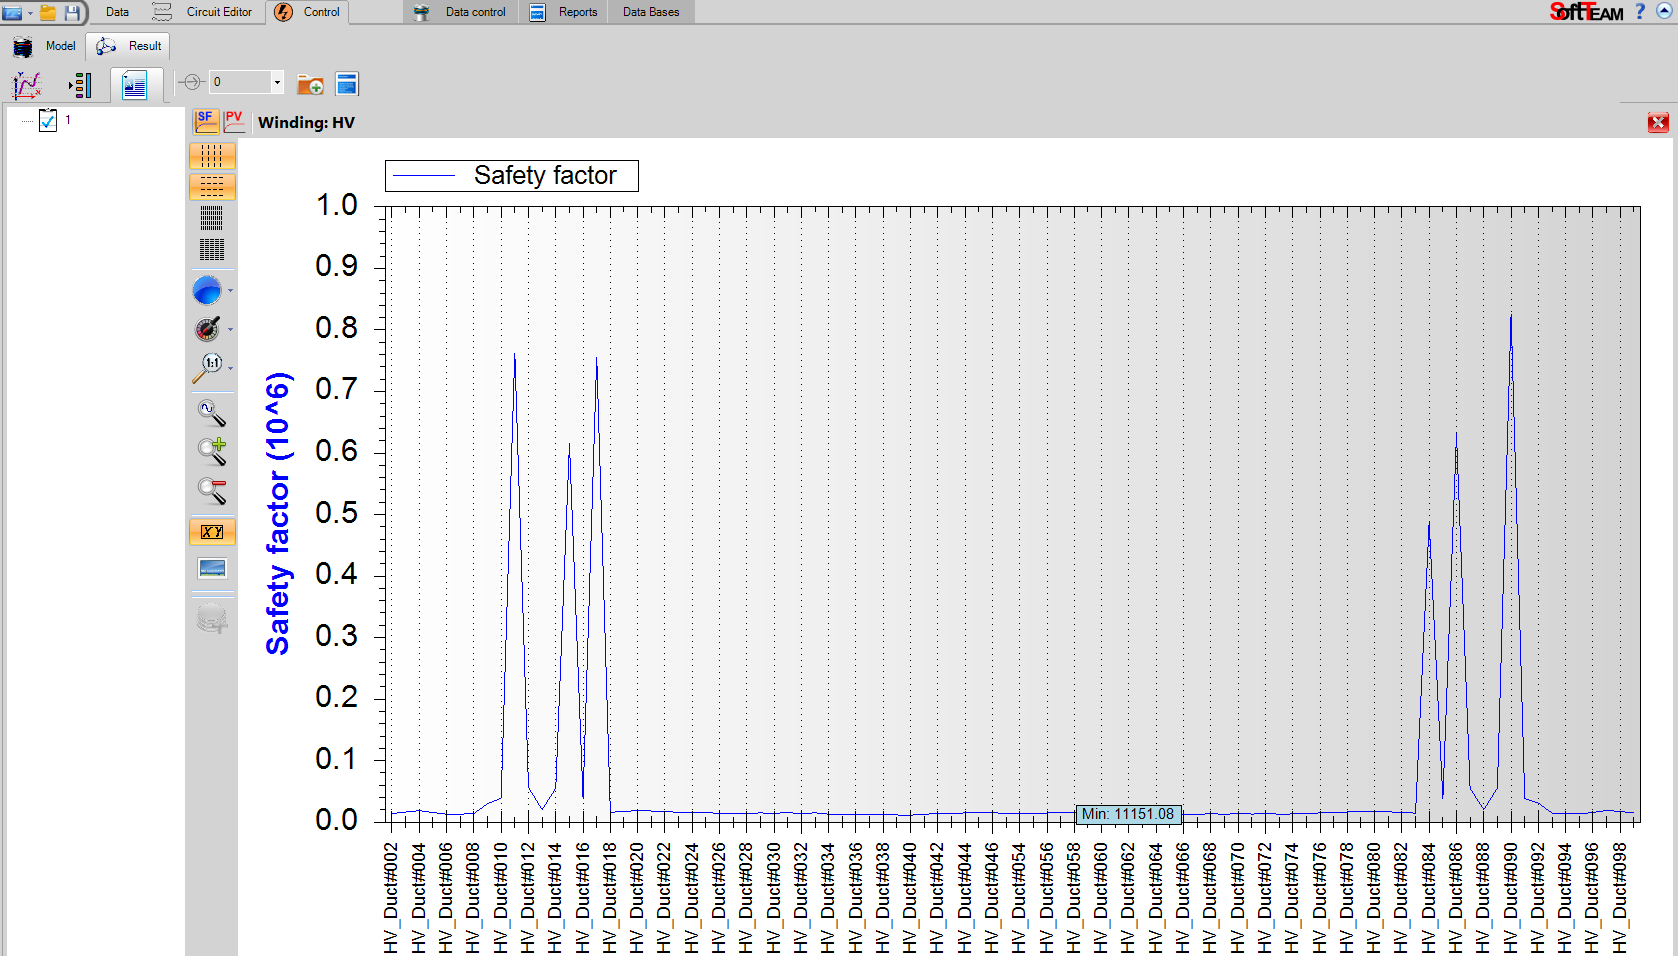Open the application menu icon in title bar

[12, 12]
